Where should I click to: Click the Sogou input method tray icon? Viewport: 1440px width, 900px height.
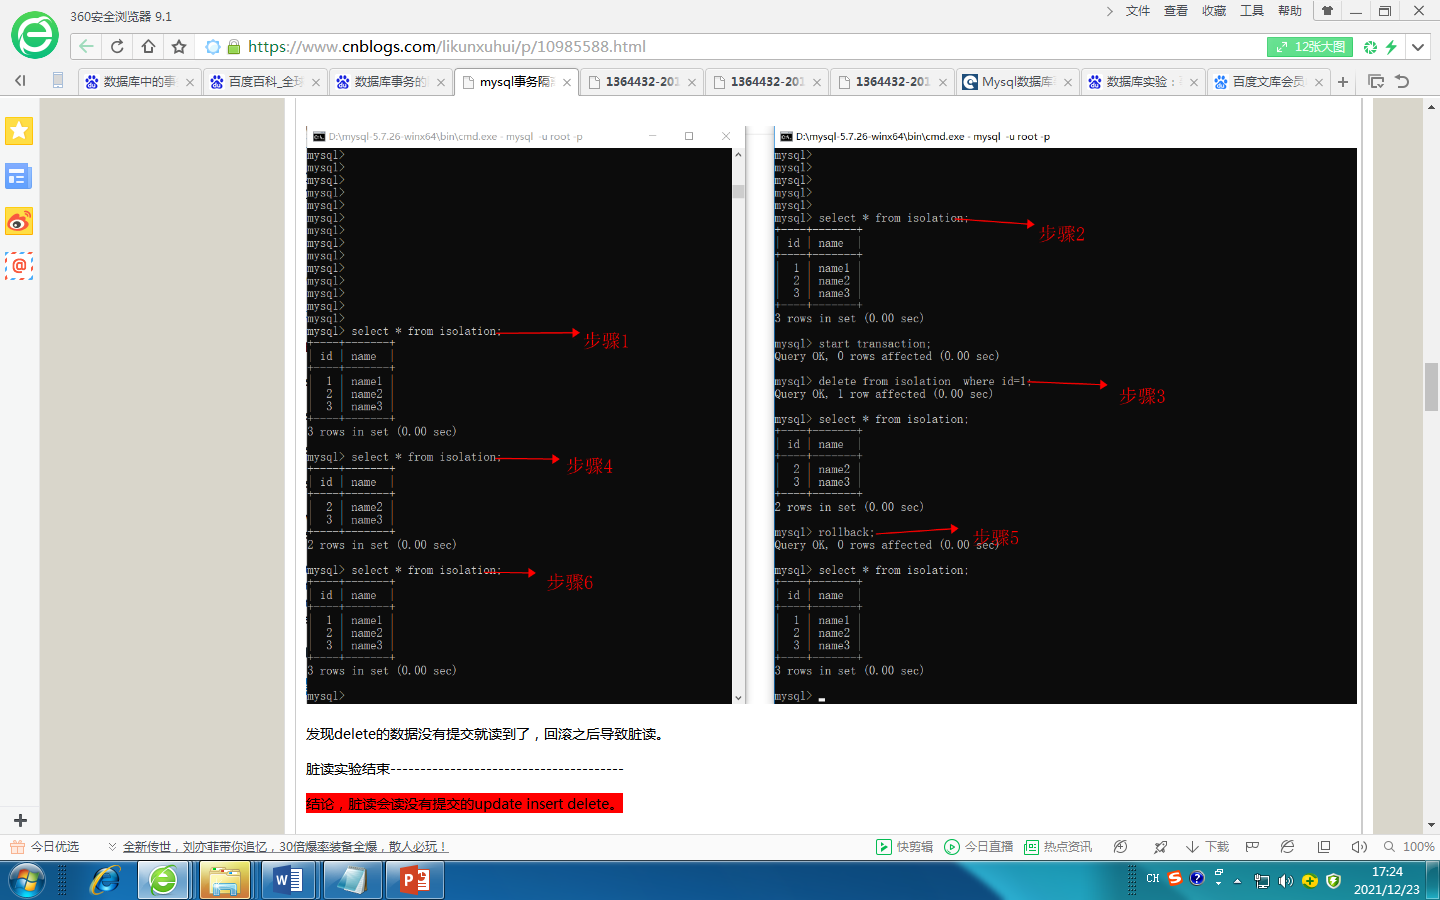click(1175, 879)
